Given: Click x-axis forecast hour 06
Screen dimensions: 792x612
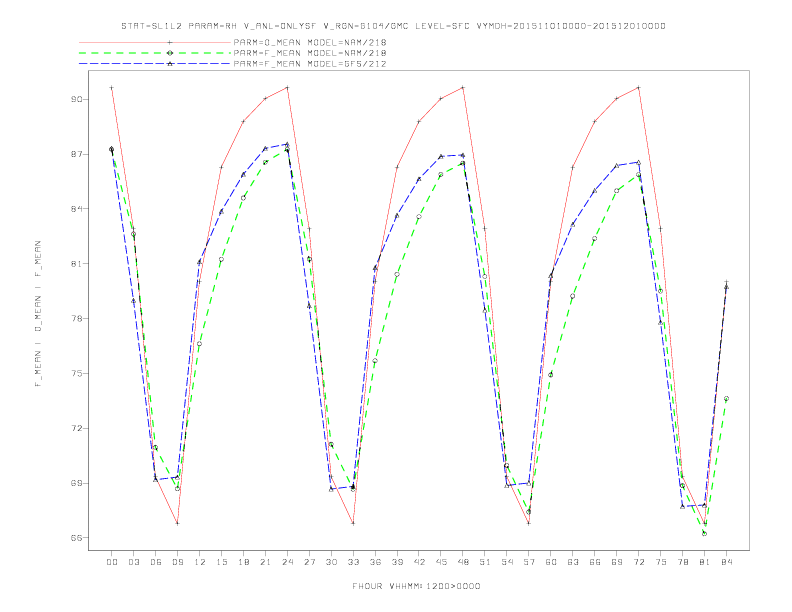Looking at the screenshot, I should [156, 562].
